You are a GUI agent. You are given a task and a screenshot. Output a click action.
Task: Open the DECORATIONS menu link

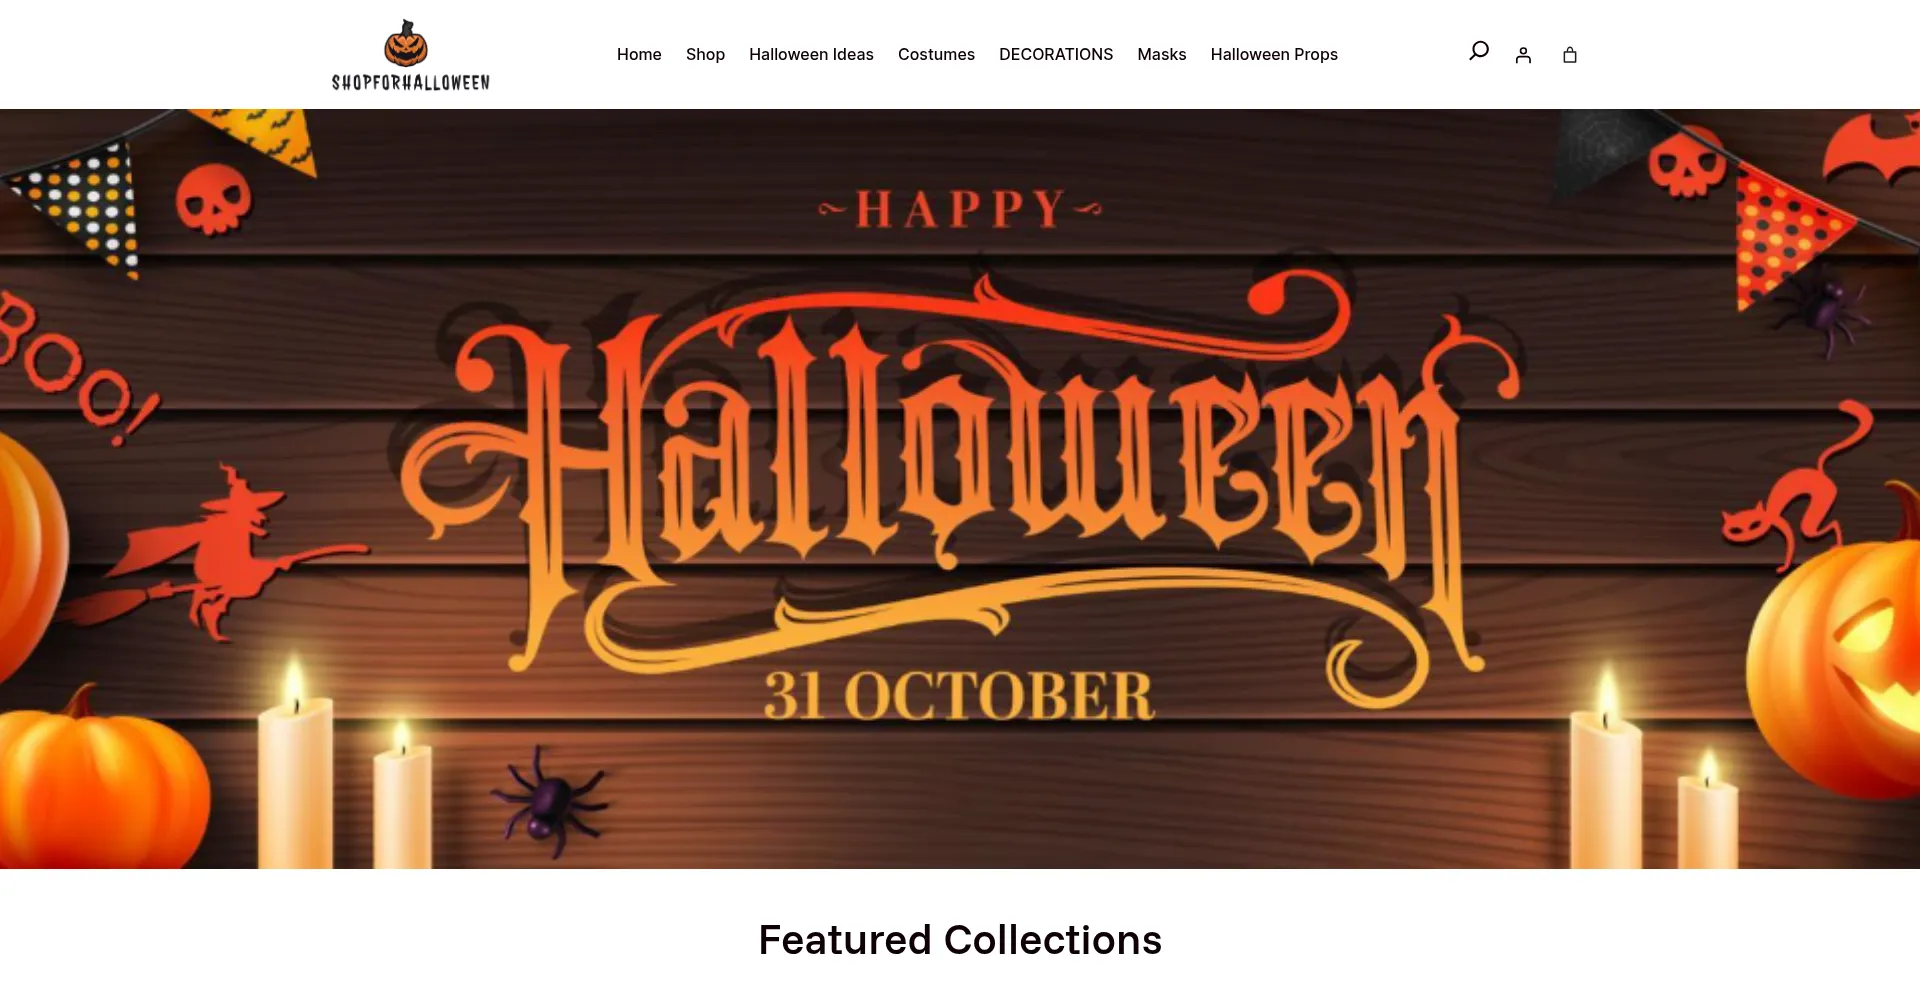coord(1056,54)
